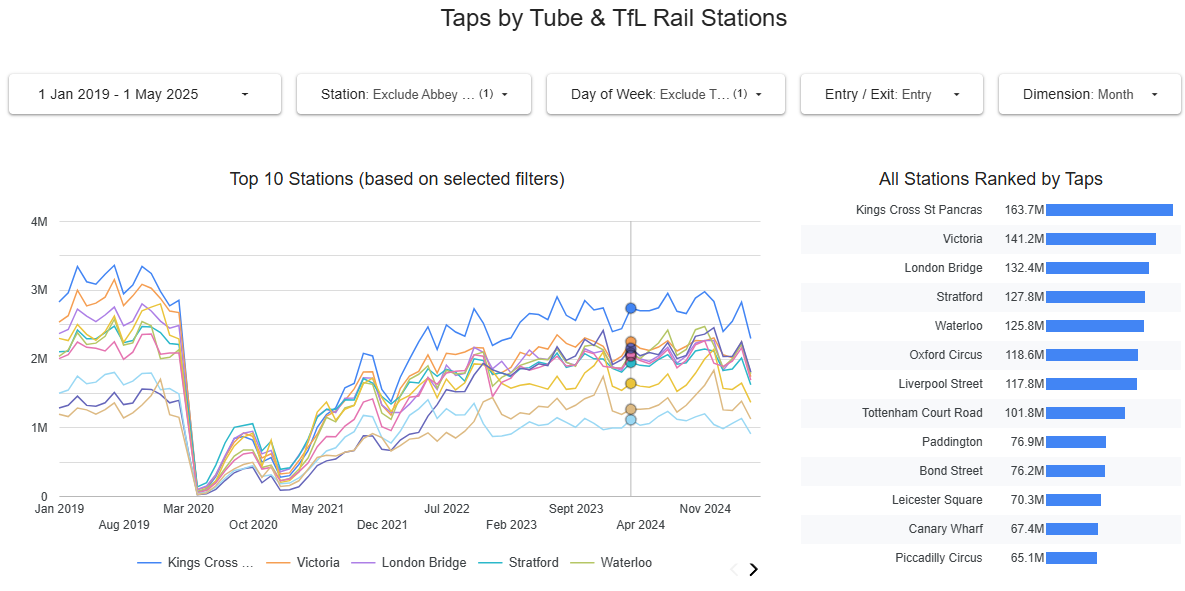Click the Top 10 Stations chart title
1185x591 pixels.
point(398,179)
